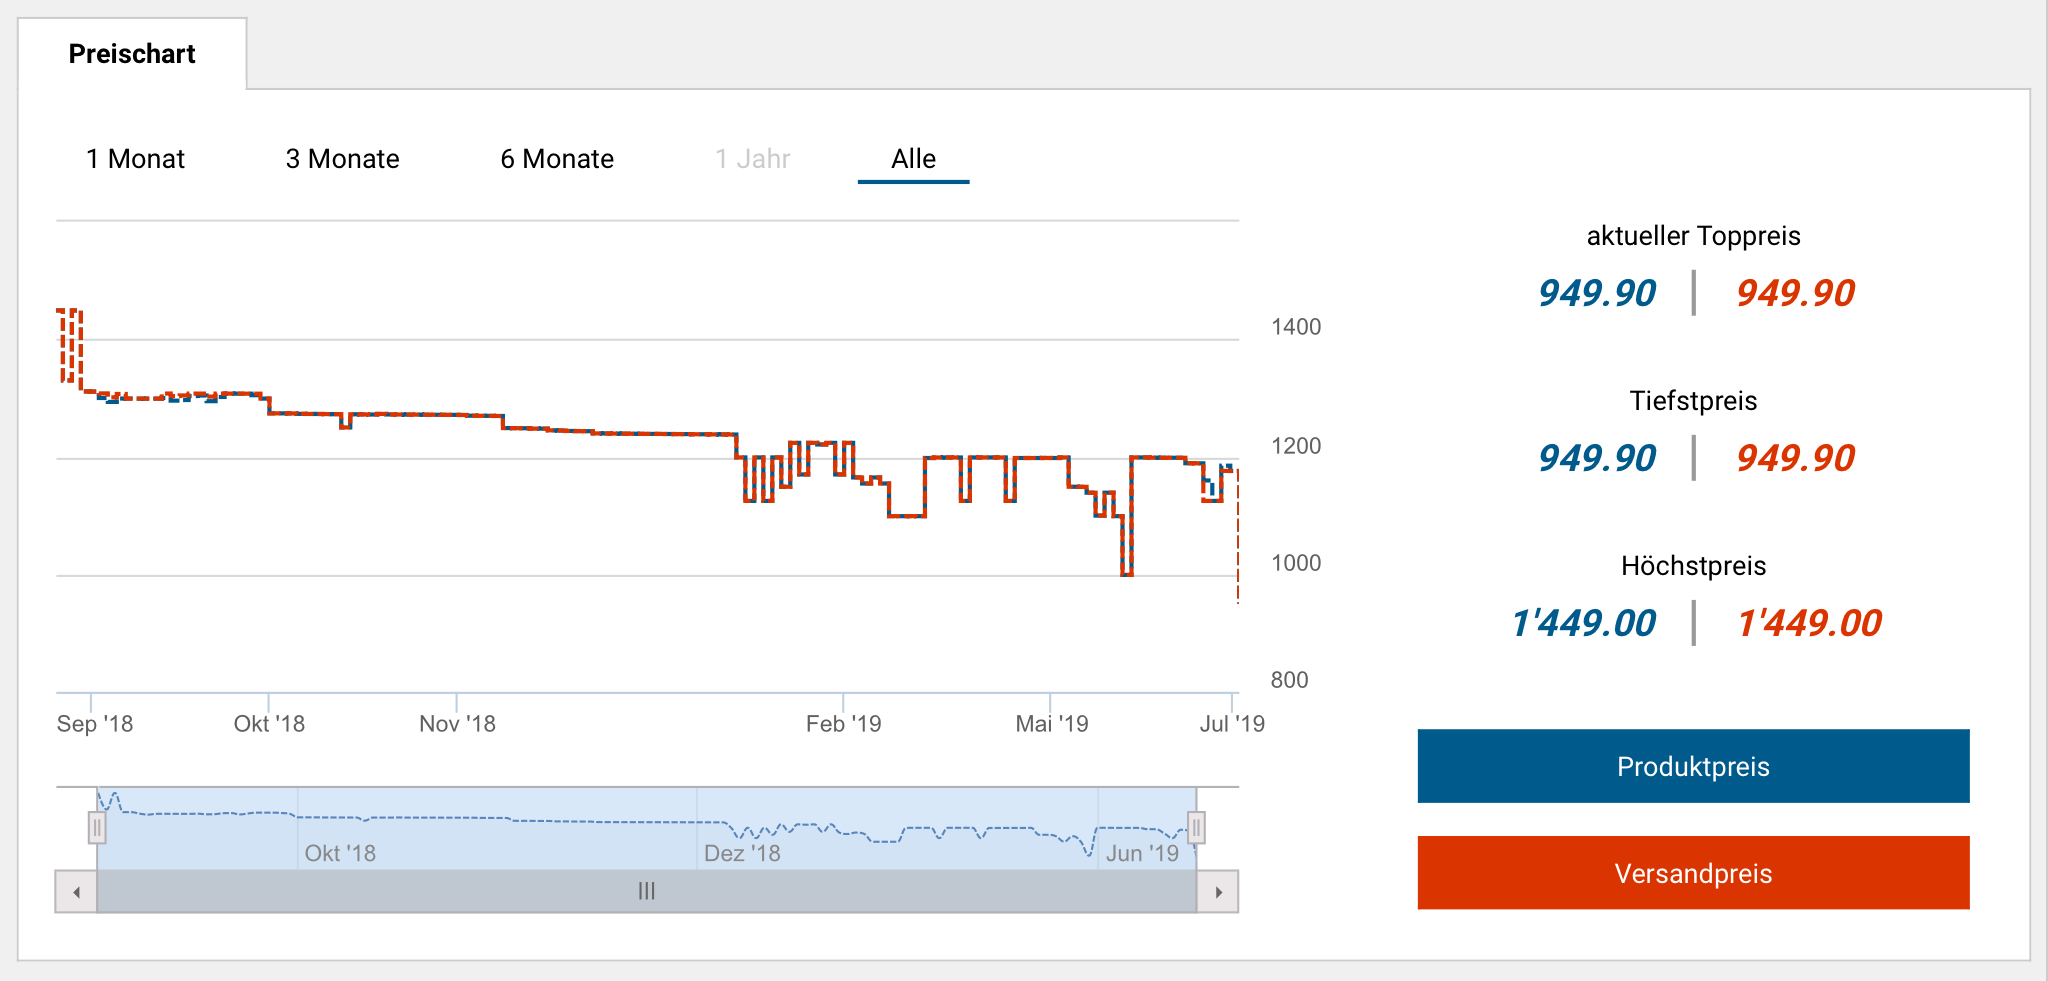
Task: Click the left navigator range handle
Action: pos(97,828)
